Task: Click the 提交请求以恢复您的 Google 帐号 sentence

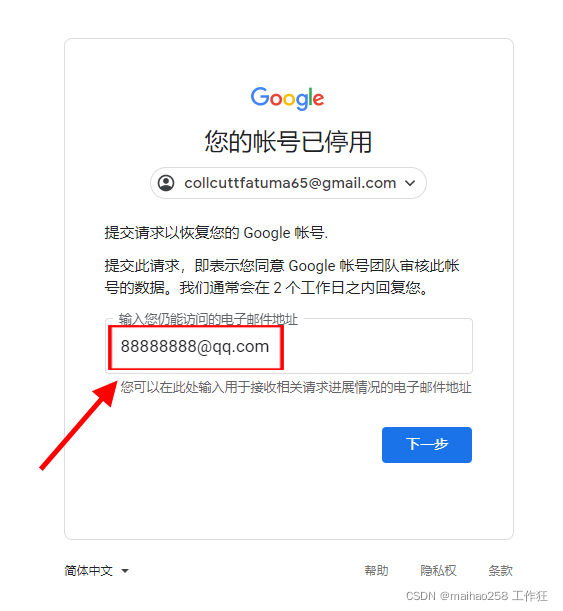Action: coord(216,233)
